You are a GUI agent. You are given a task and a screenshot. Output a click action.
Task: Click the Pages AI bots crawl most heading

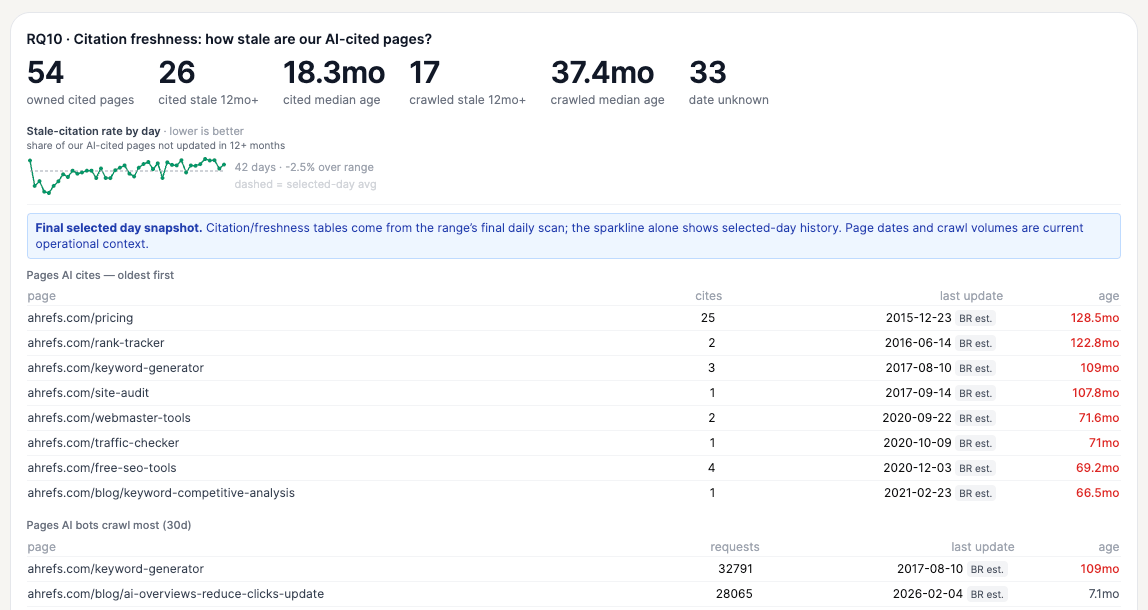(108, 525)
